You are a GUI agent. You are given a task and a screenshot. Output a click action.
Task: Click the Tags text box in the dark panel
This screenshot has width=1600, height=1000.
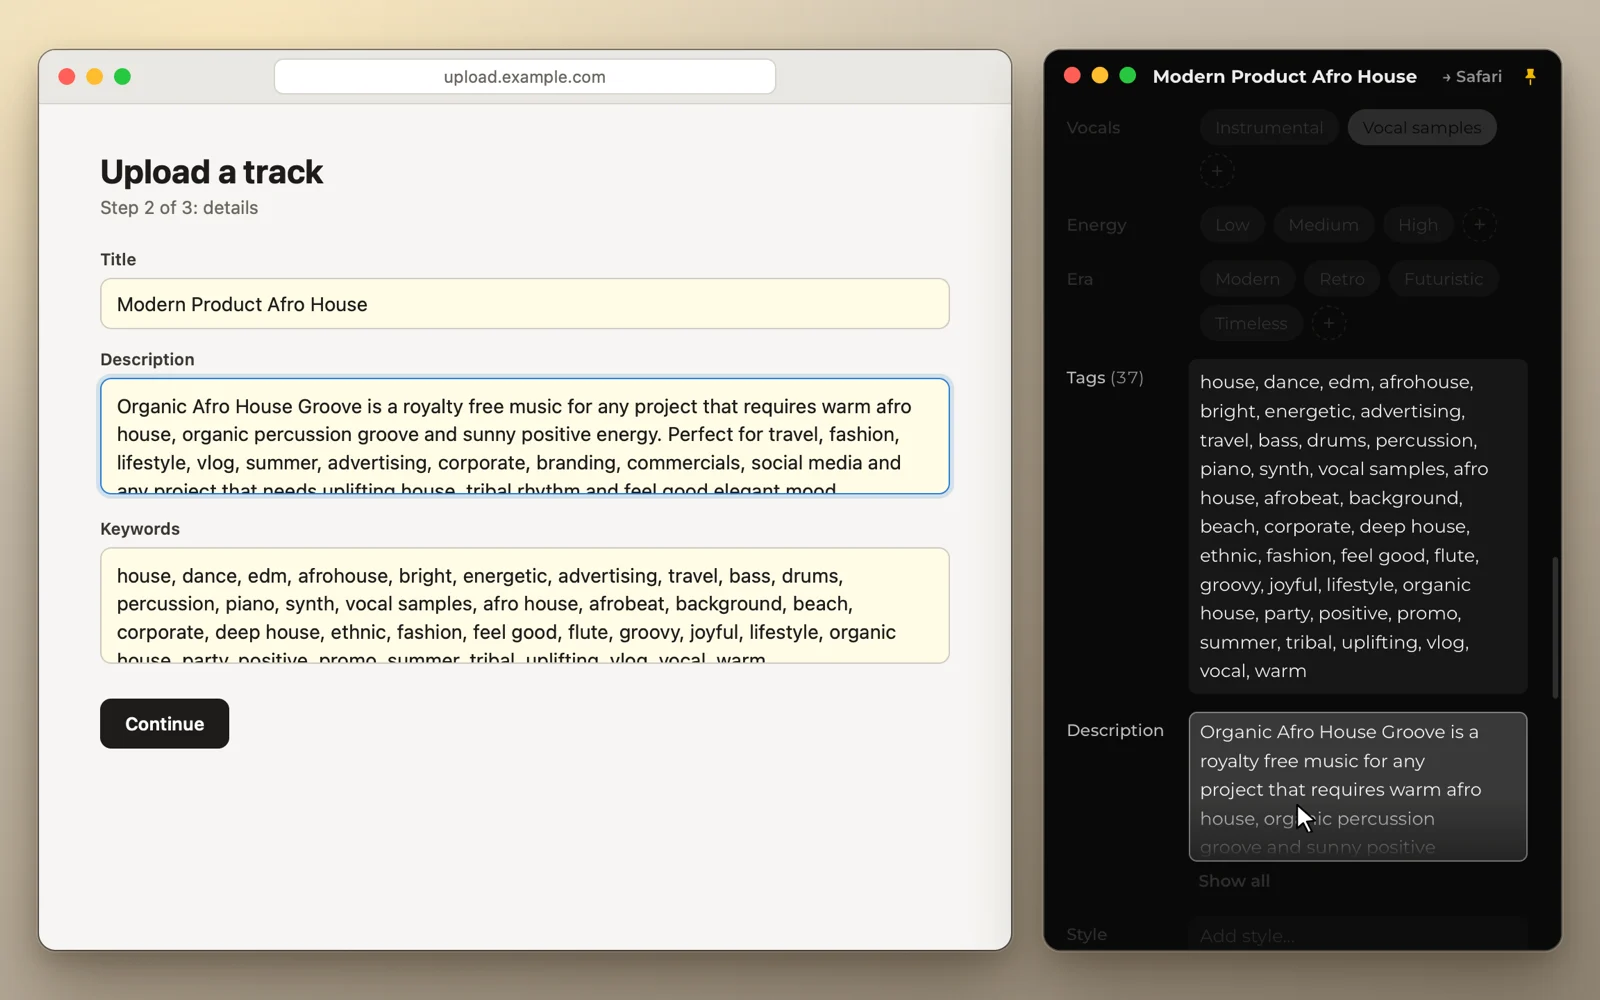[1358, 526]
